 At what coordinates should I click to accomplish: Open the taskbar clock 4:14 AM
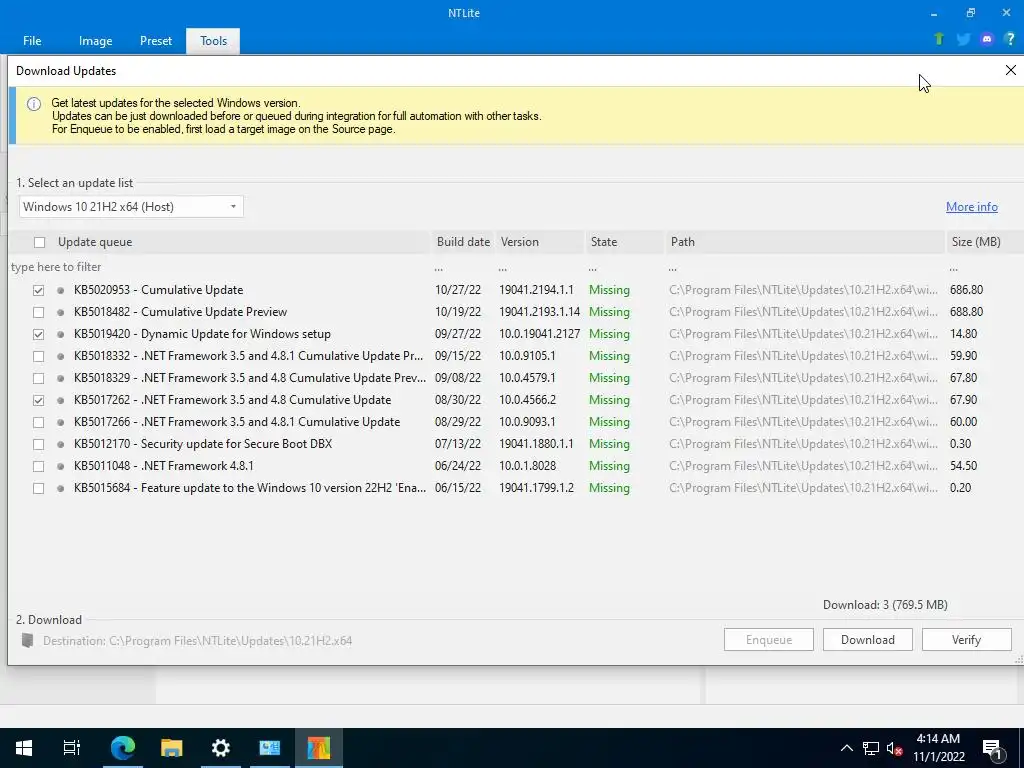(938, 748)
